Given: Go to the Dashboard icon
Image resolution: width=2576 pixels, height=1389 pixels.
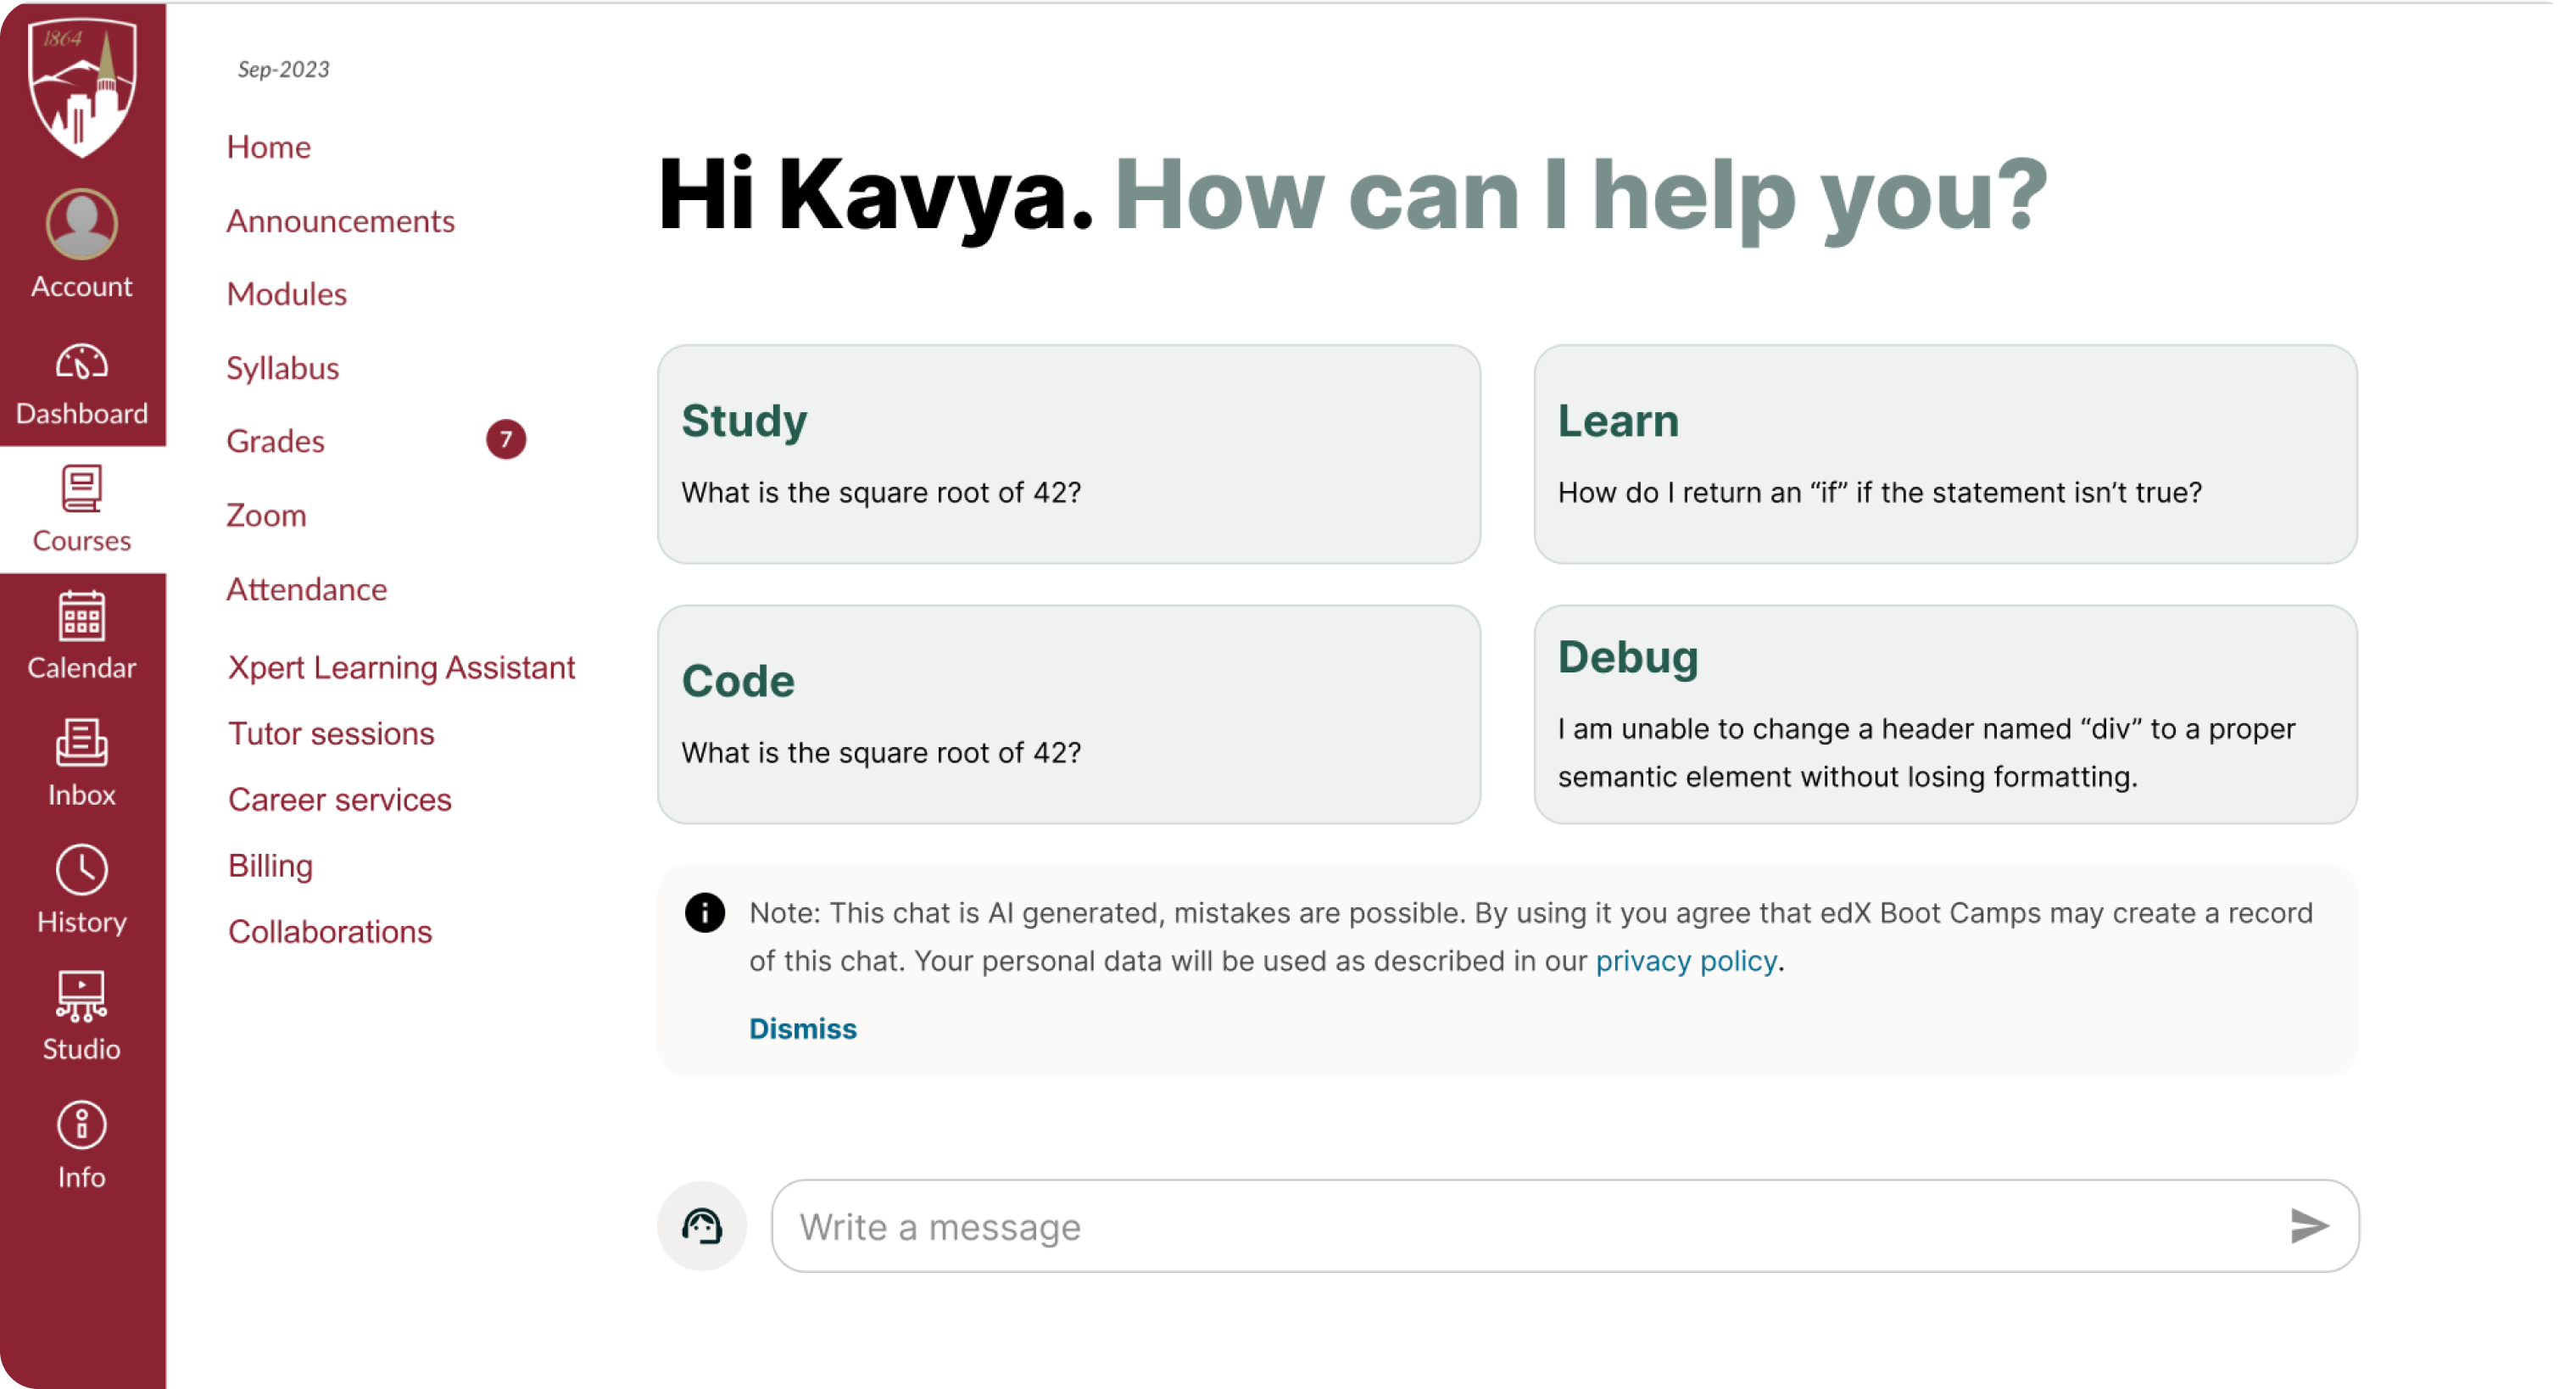Looking at the screenshot, I should tap(82, 363).
